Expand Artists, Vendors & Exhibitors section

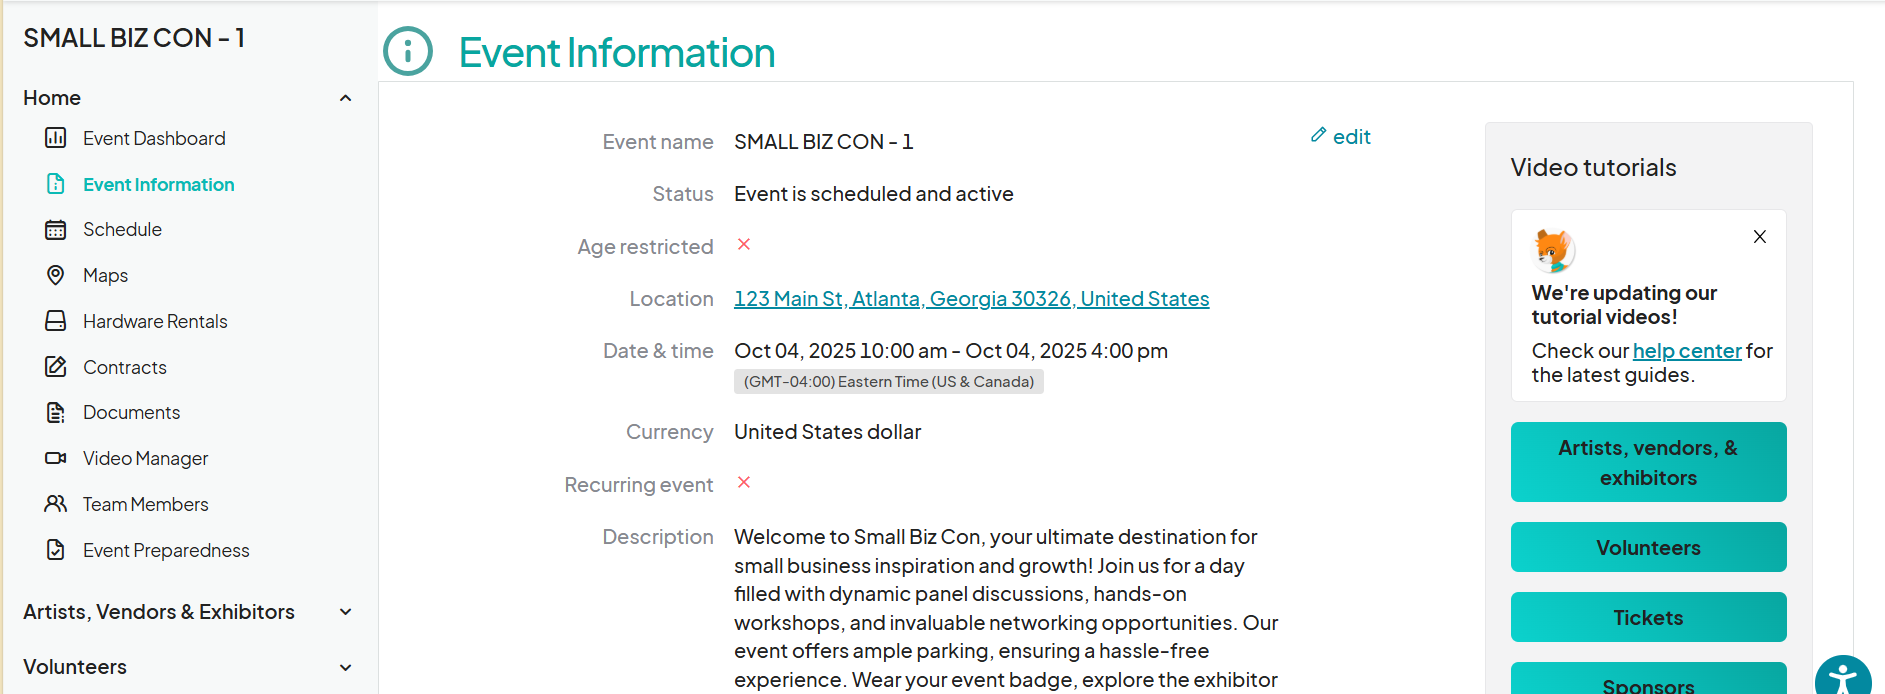coord(345,612)
